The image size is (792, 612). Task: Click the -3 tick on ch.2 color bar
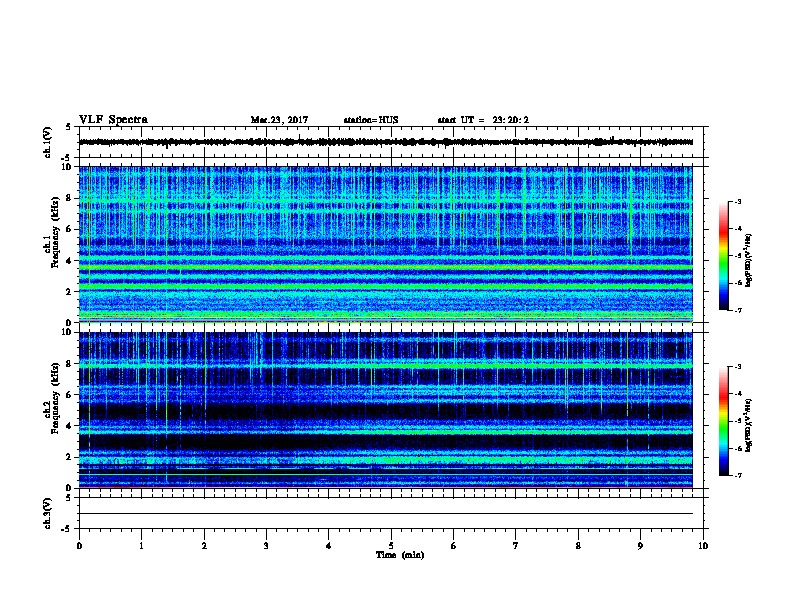[x=738, y=367]
